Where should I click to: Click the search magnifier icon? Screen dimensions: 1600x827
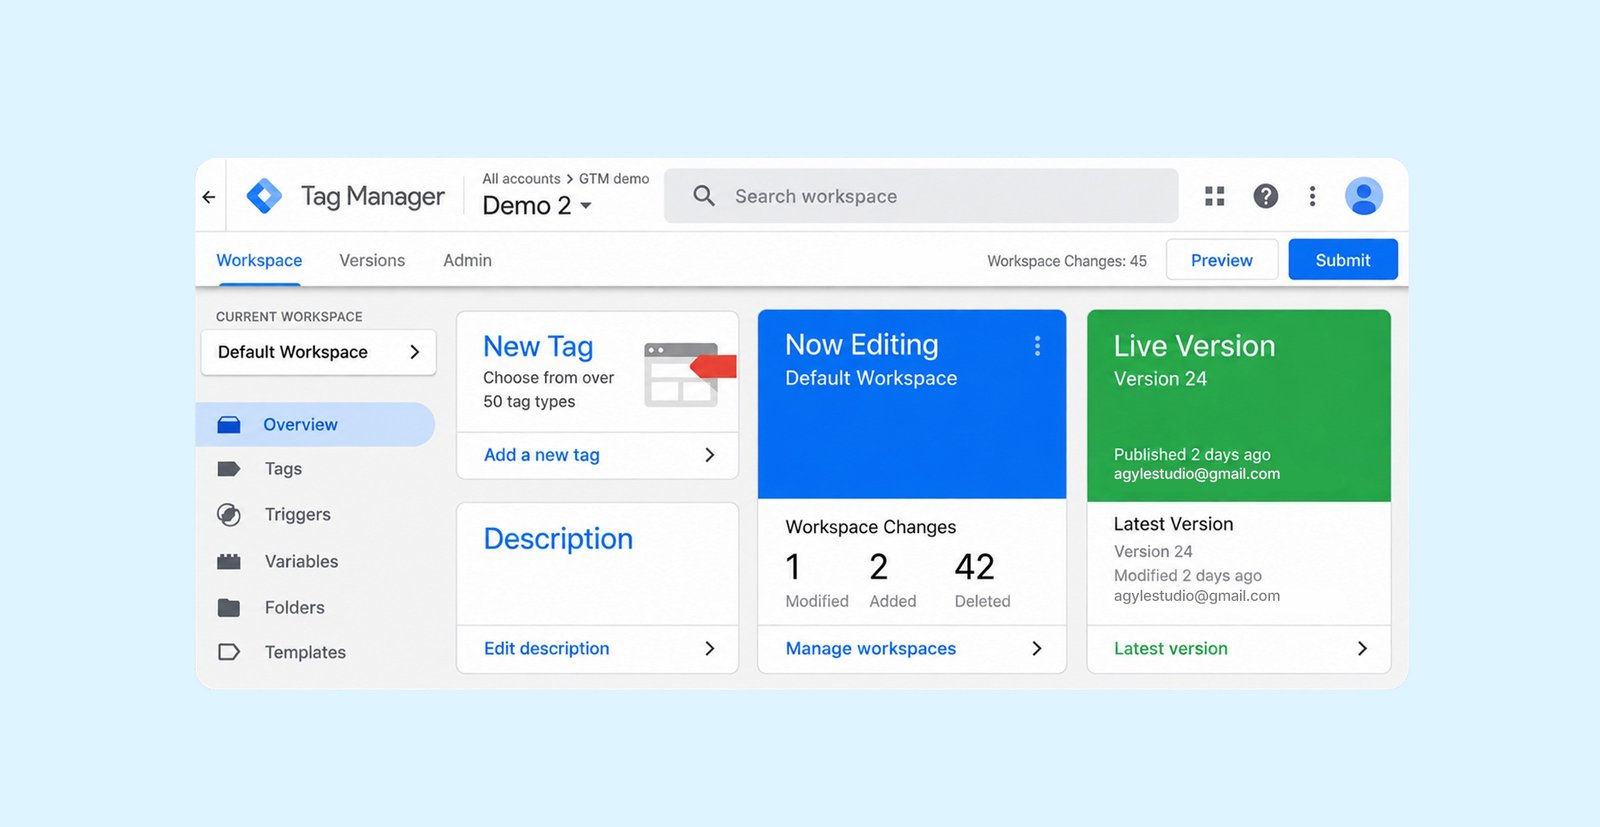pos(704,196)
